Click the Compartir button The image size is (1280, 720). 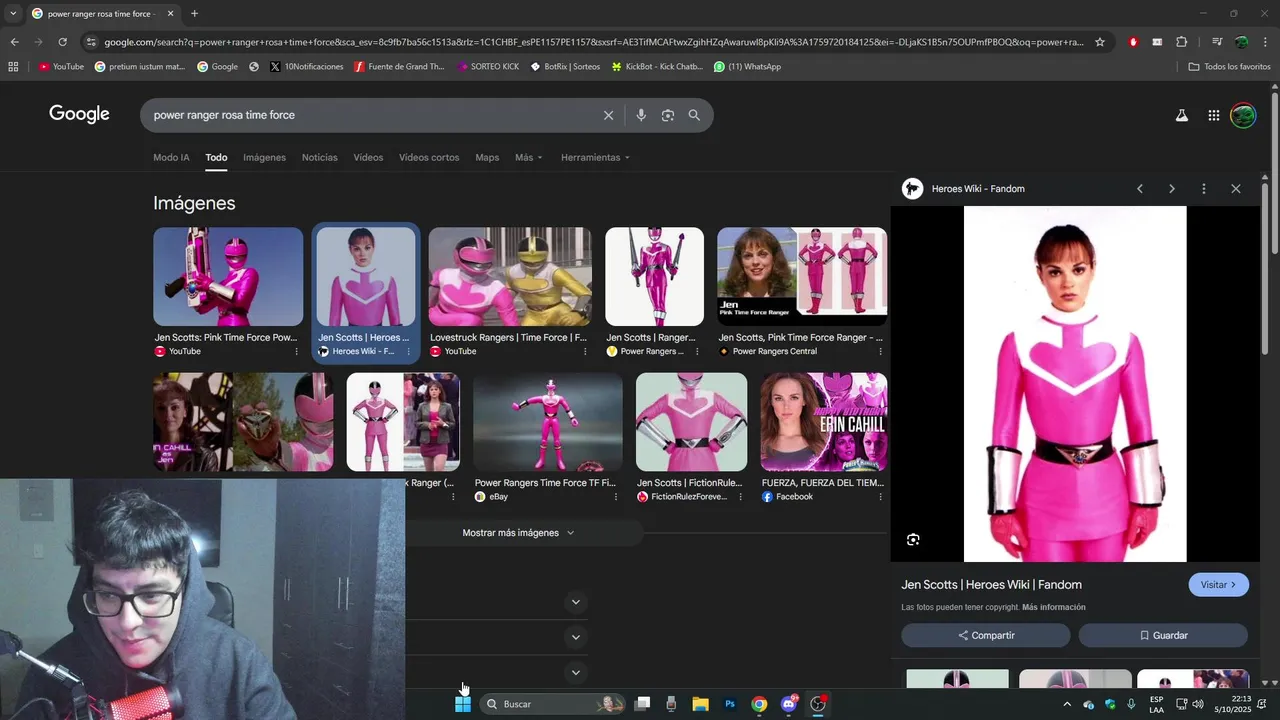[986, 635]
